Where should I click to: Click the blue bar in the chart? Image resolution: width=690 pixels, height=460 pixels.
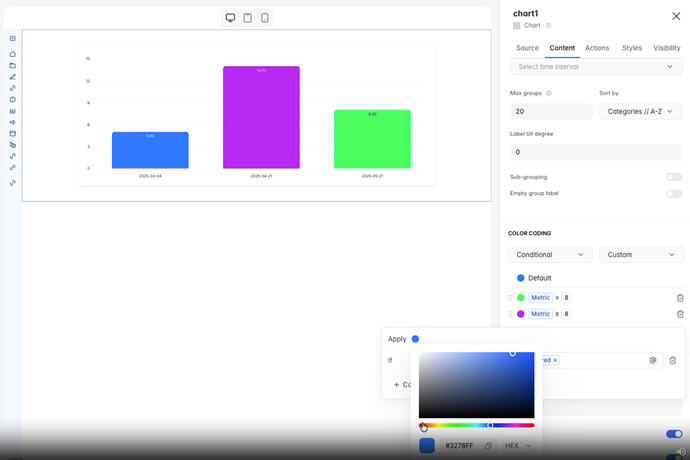[x=150, y=150]
